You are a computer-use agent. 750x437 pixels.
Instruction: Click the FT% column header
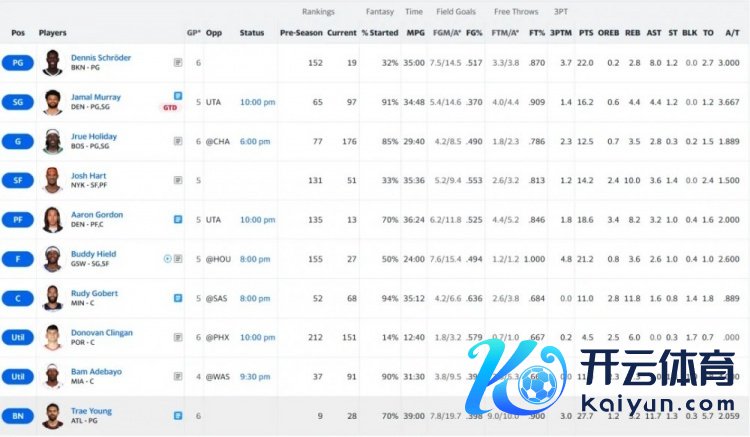537,33
